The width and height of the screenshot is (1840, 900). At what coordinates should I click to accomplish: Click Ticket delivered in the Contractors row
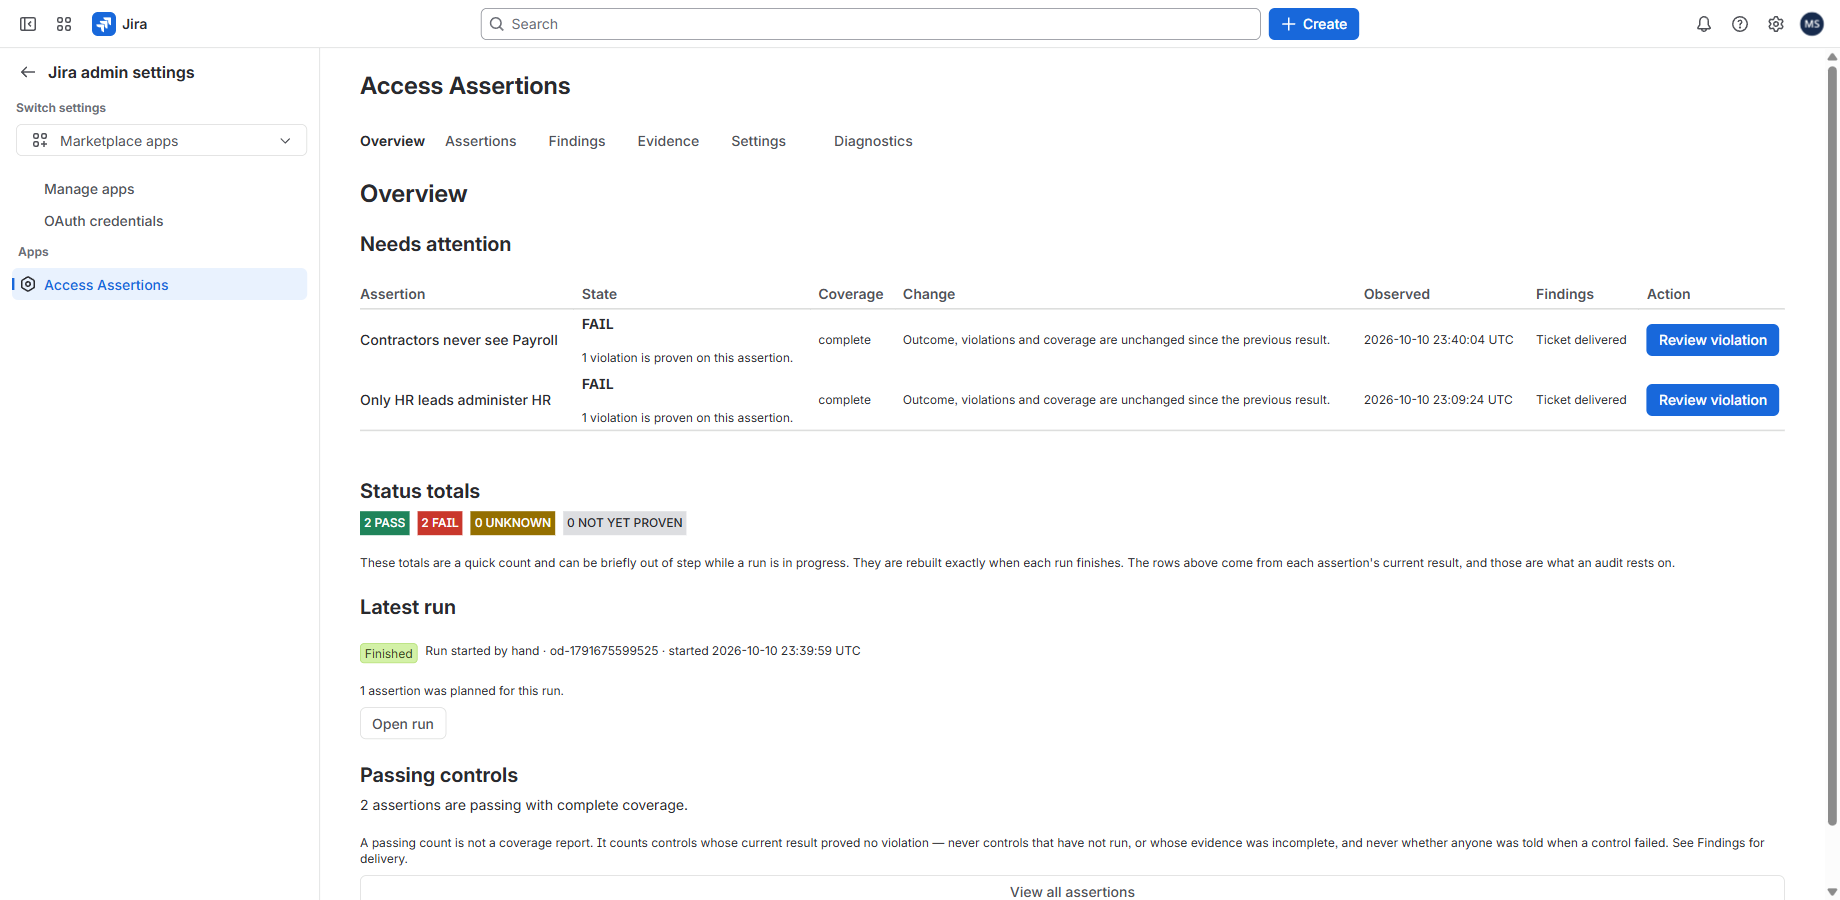click(1581, 340)
